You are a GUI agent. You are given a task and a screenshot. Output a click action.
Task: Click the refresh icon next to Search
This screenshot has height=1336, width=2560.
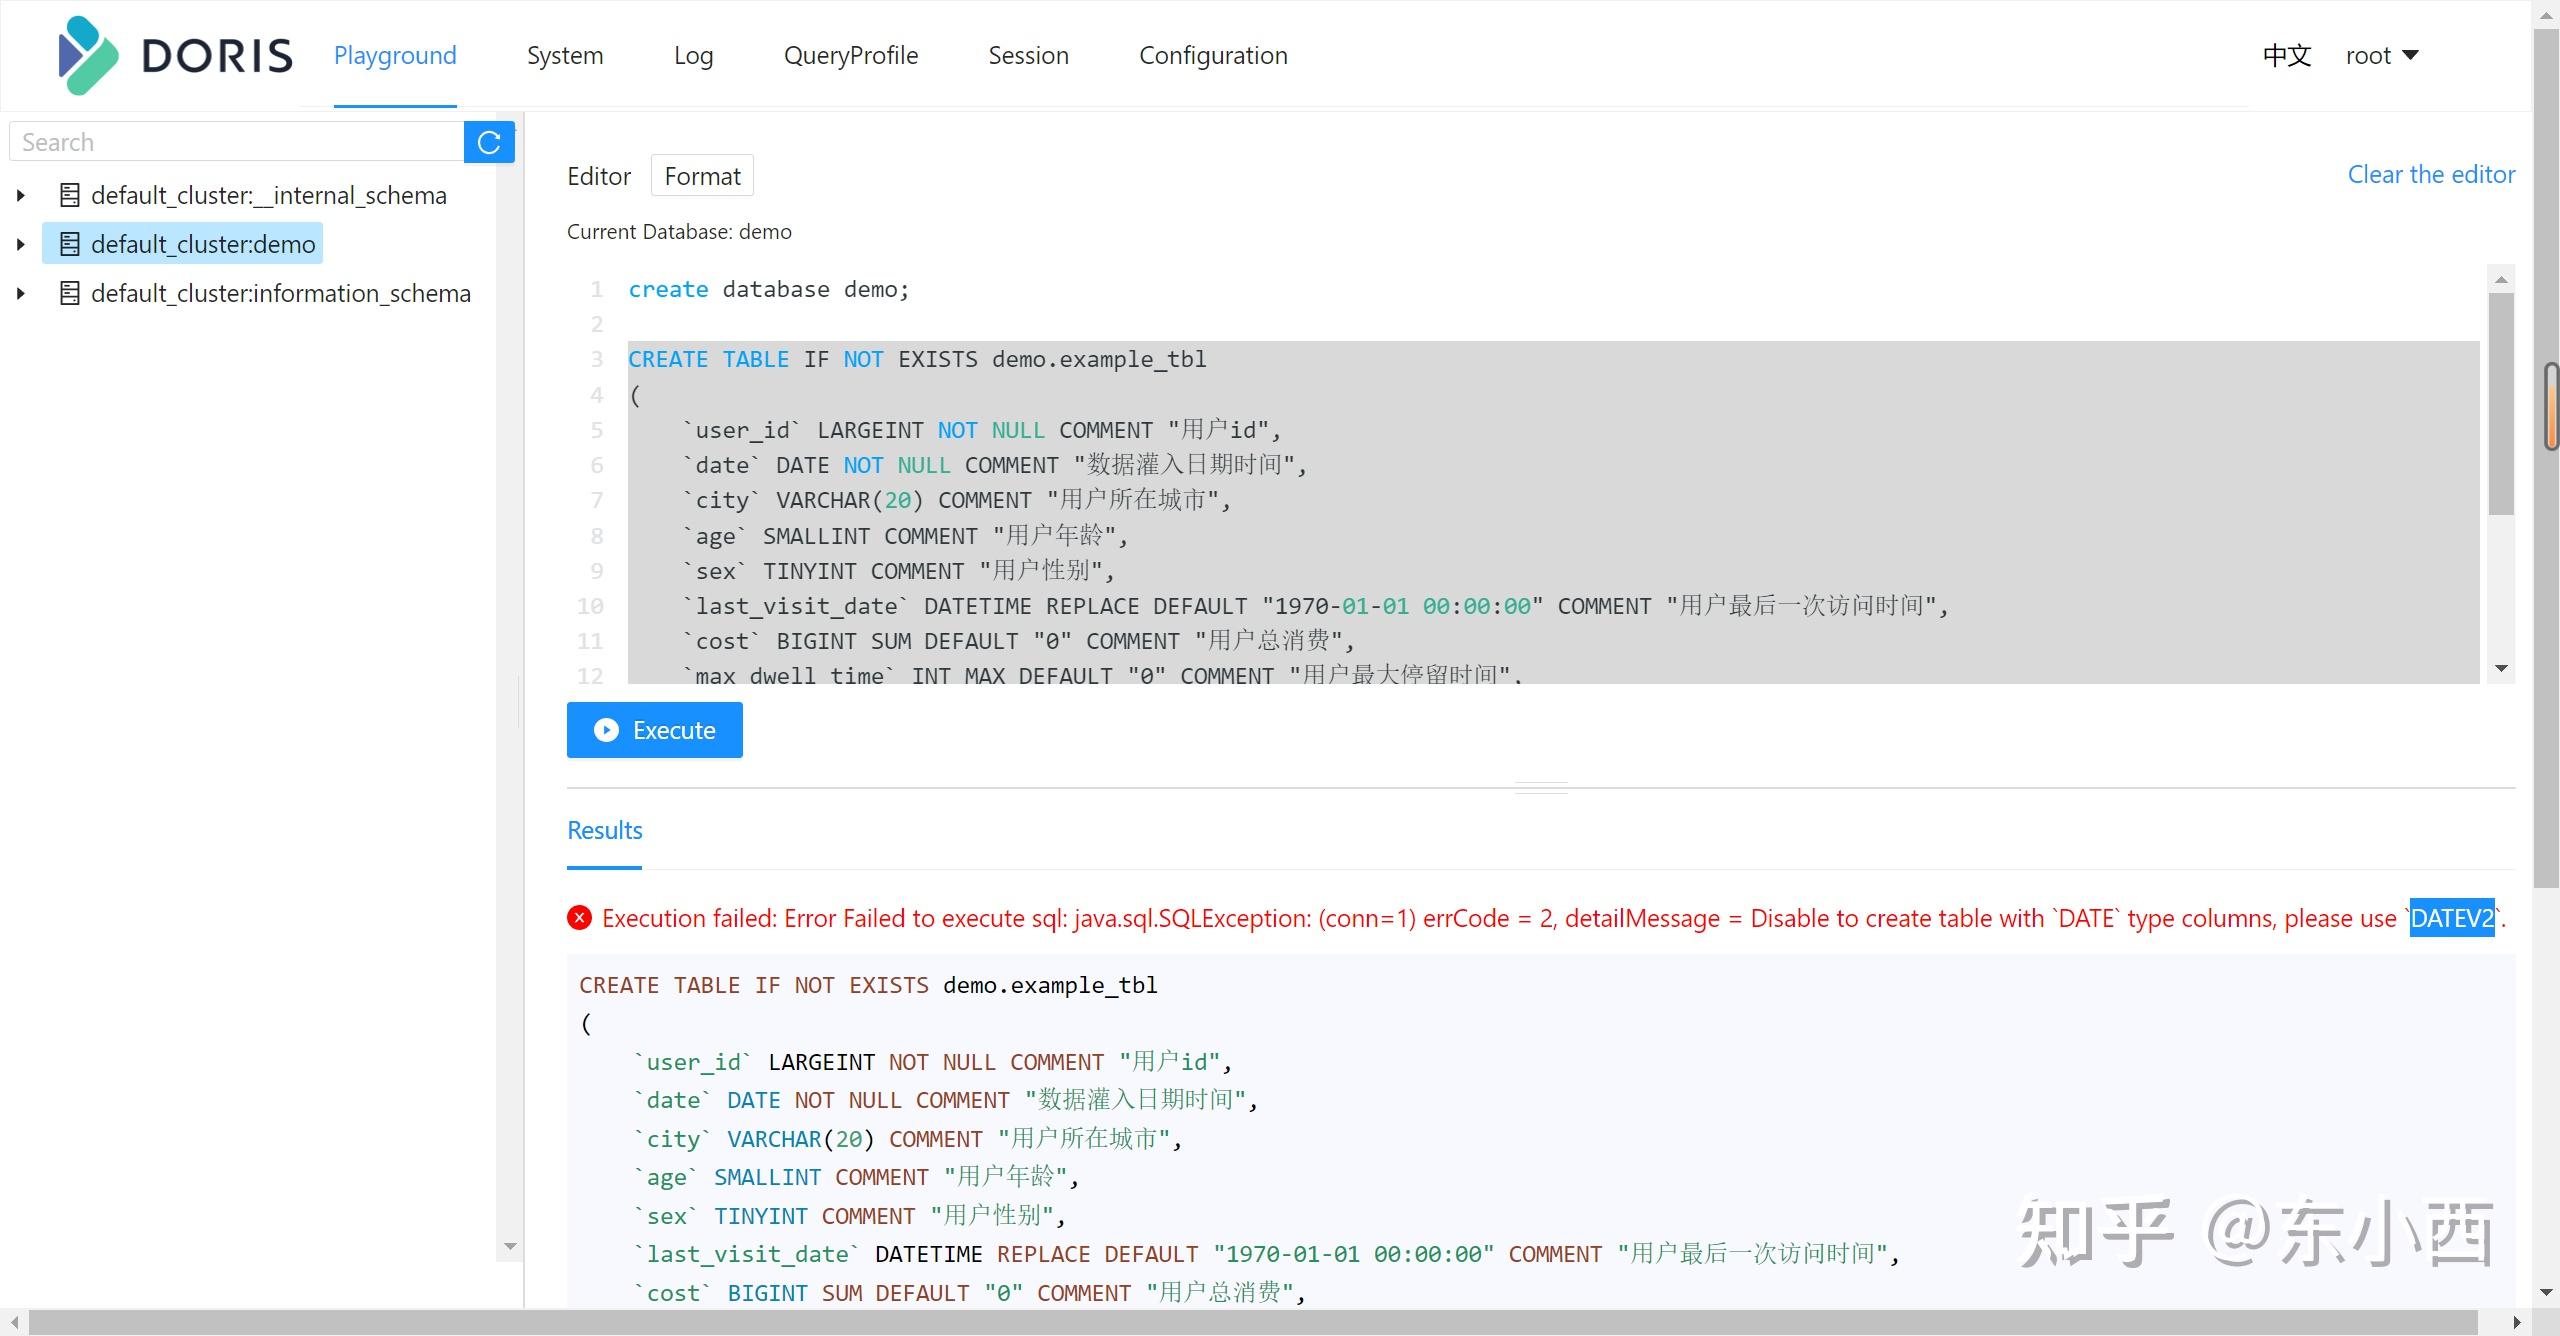489,142
